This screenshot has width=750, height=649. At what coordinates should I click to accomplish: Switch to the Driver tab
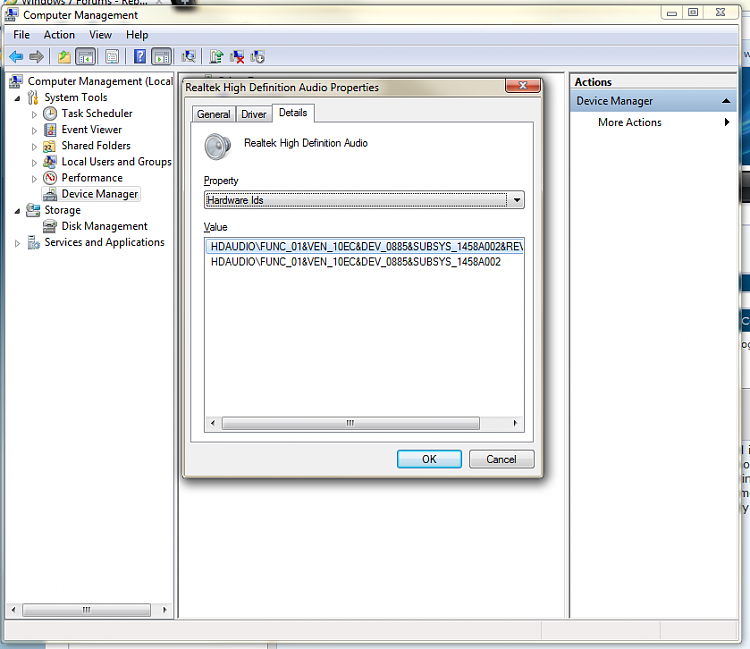[254, 114]
